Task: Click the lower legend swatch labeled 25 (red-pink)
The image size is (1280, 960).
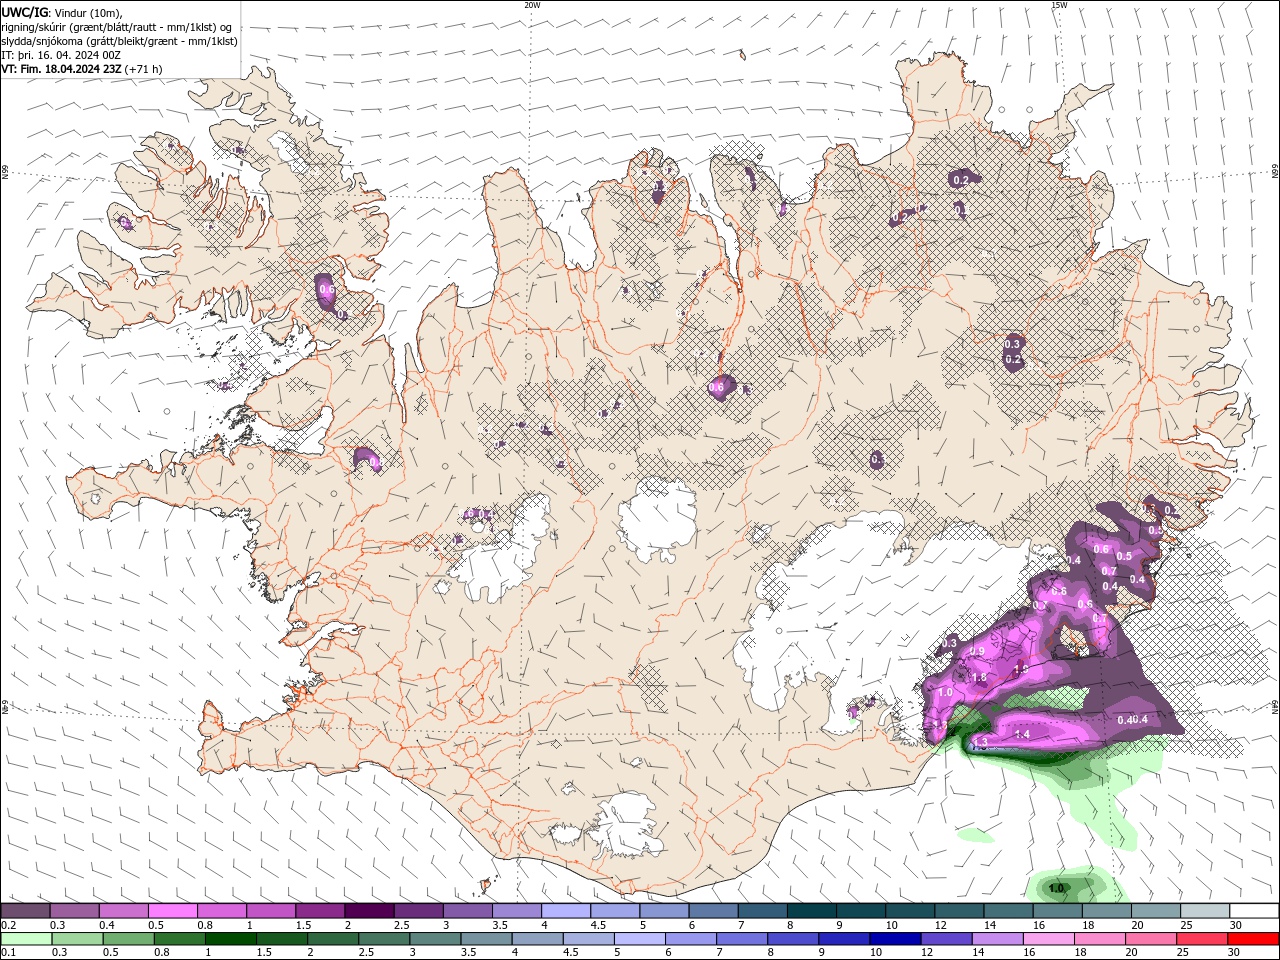Action: click(x=1202, y=939)
